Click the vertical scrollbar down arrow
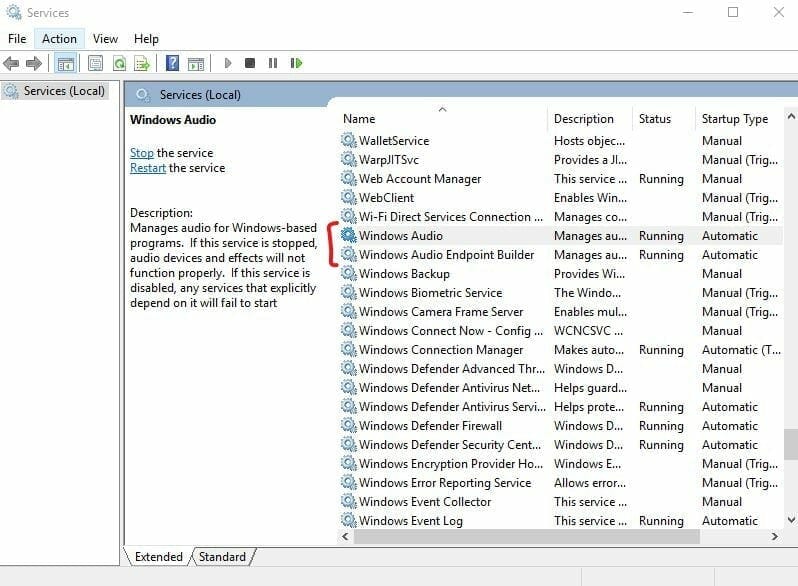Viewport: 798px width, 586px height. [790, 519]
